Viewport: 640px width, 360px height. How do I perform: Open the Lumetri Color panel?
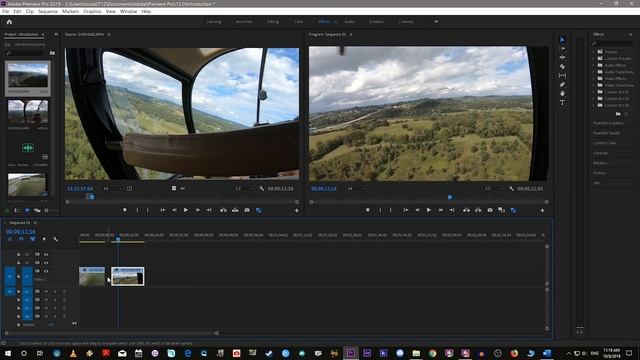point(604,143)
